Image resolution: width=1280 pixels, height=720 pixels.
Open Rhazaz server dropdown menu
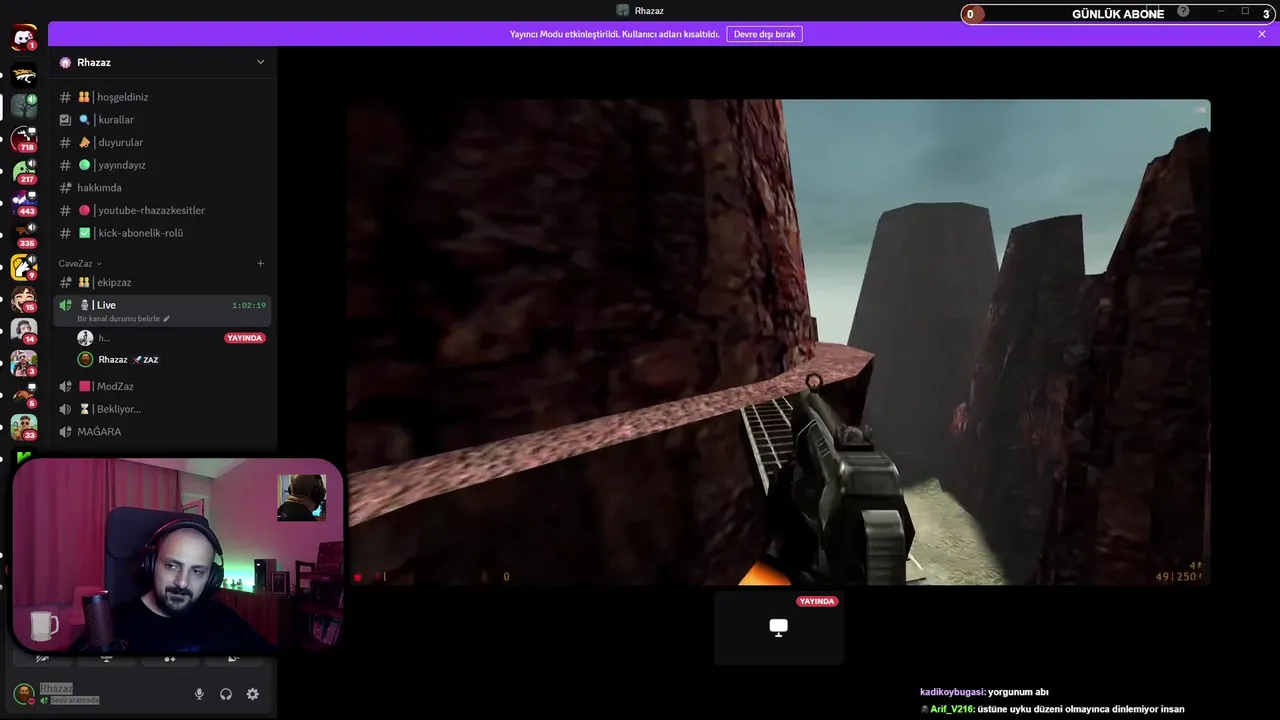pyautogui.click(x=261, y=62)
